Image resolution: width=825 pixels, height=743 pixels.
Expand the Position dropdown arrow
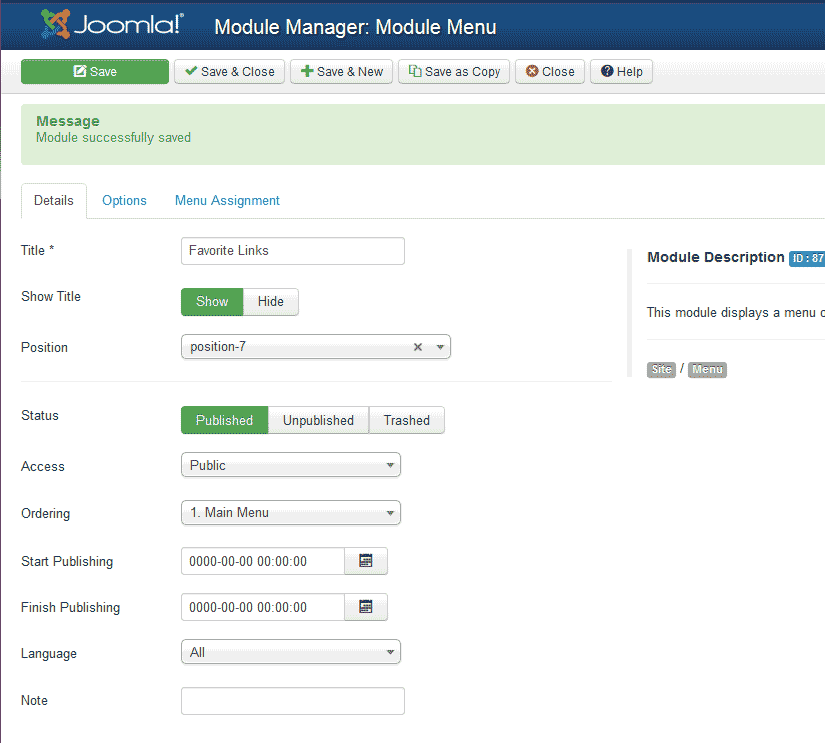pyautogui.click(x=440, y=347)
